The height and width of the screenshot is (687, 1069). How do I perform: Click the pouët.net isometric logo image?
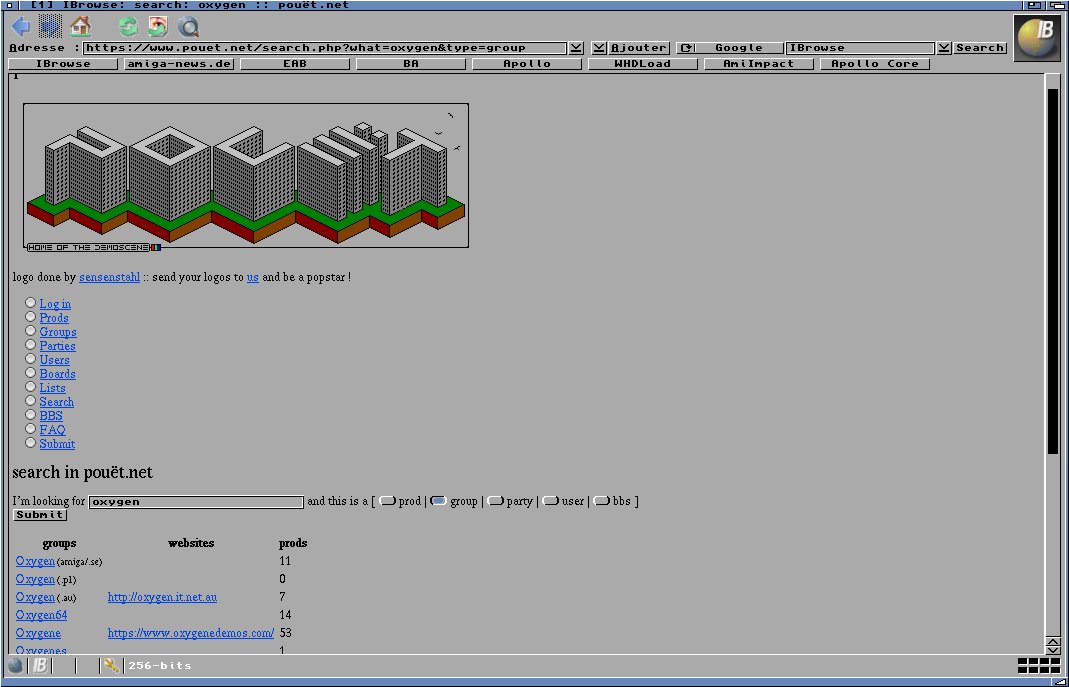click(x=246, y=177)
